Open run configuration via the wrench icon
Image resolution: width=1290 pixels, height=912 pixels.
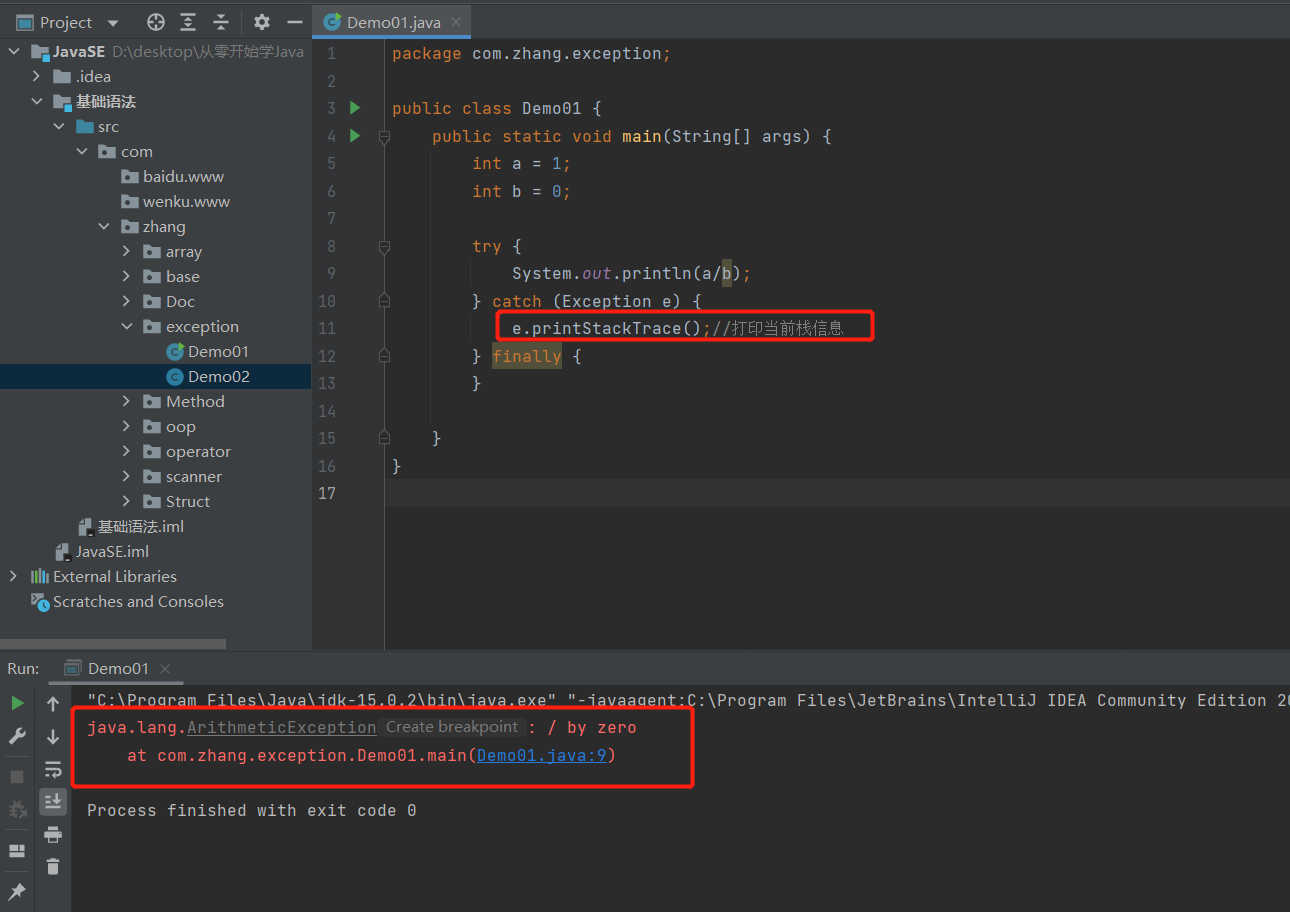click(x=17, y=737)
